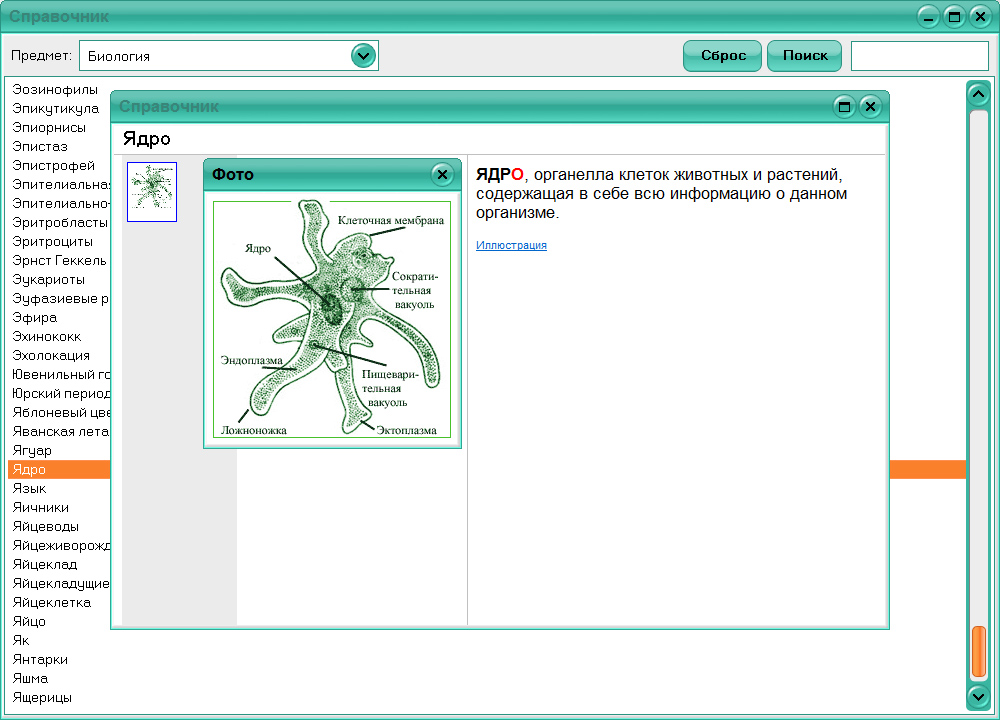Click the Биология subject combo box
Screen dimensions: 1000x720
click(x=215, y=56)
